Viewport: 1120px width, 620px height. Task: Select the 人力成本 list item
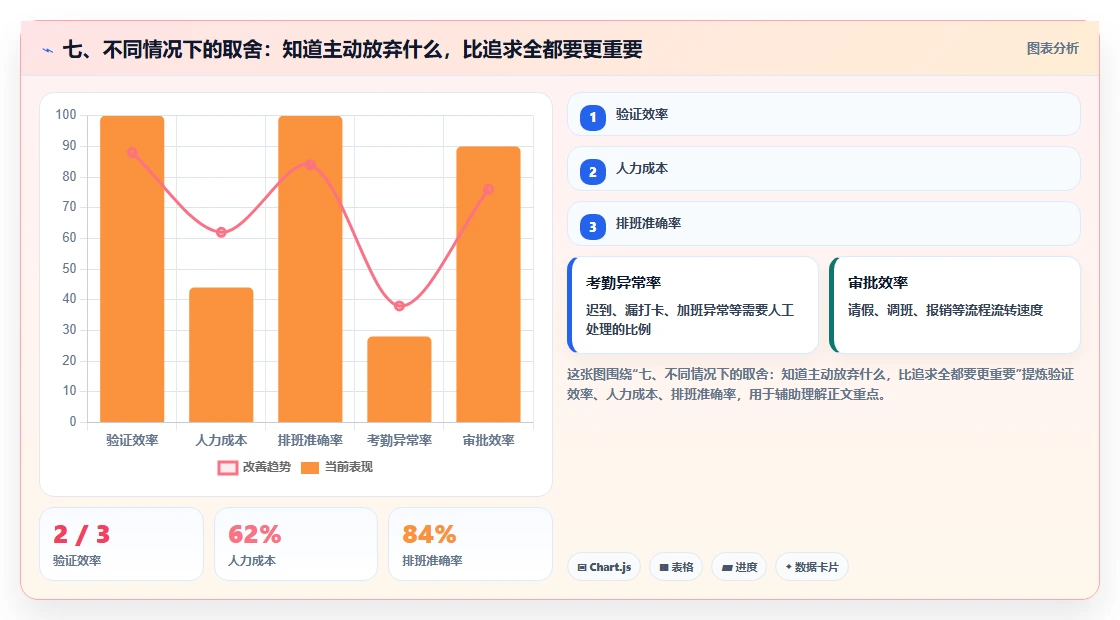pyautogui.click(x=824, y=169)
